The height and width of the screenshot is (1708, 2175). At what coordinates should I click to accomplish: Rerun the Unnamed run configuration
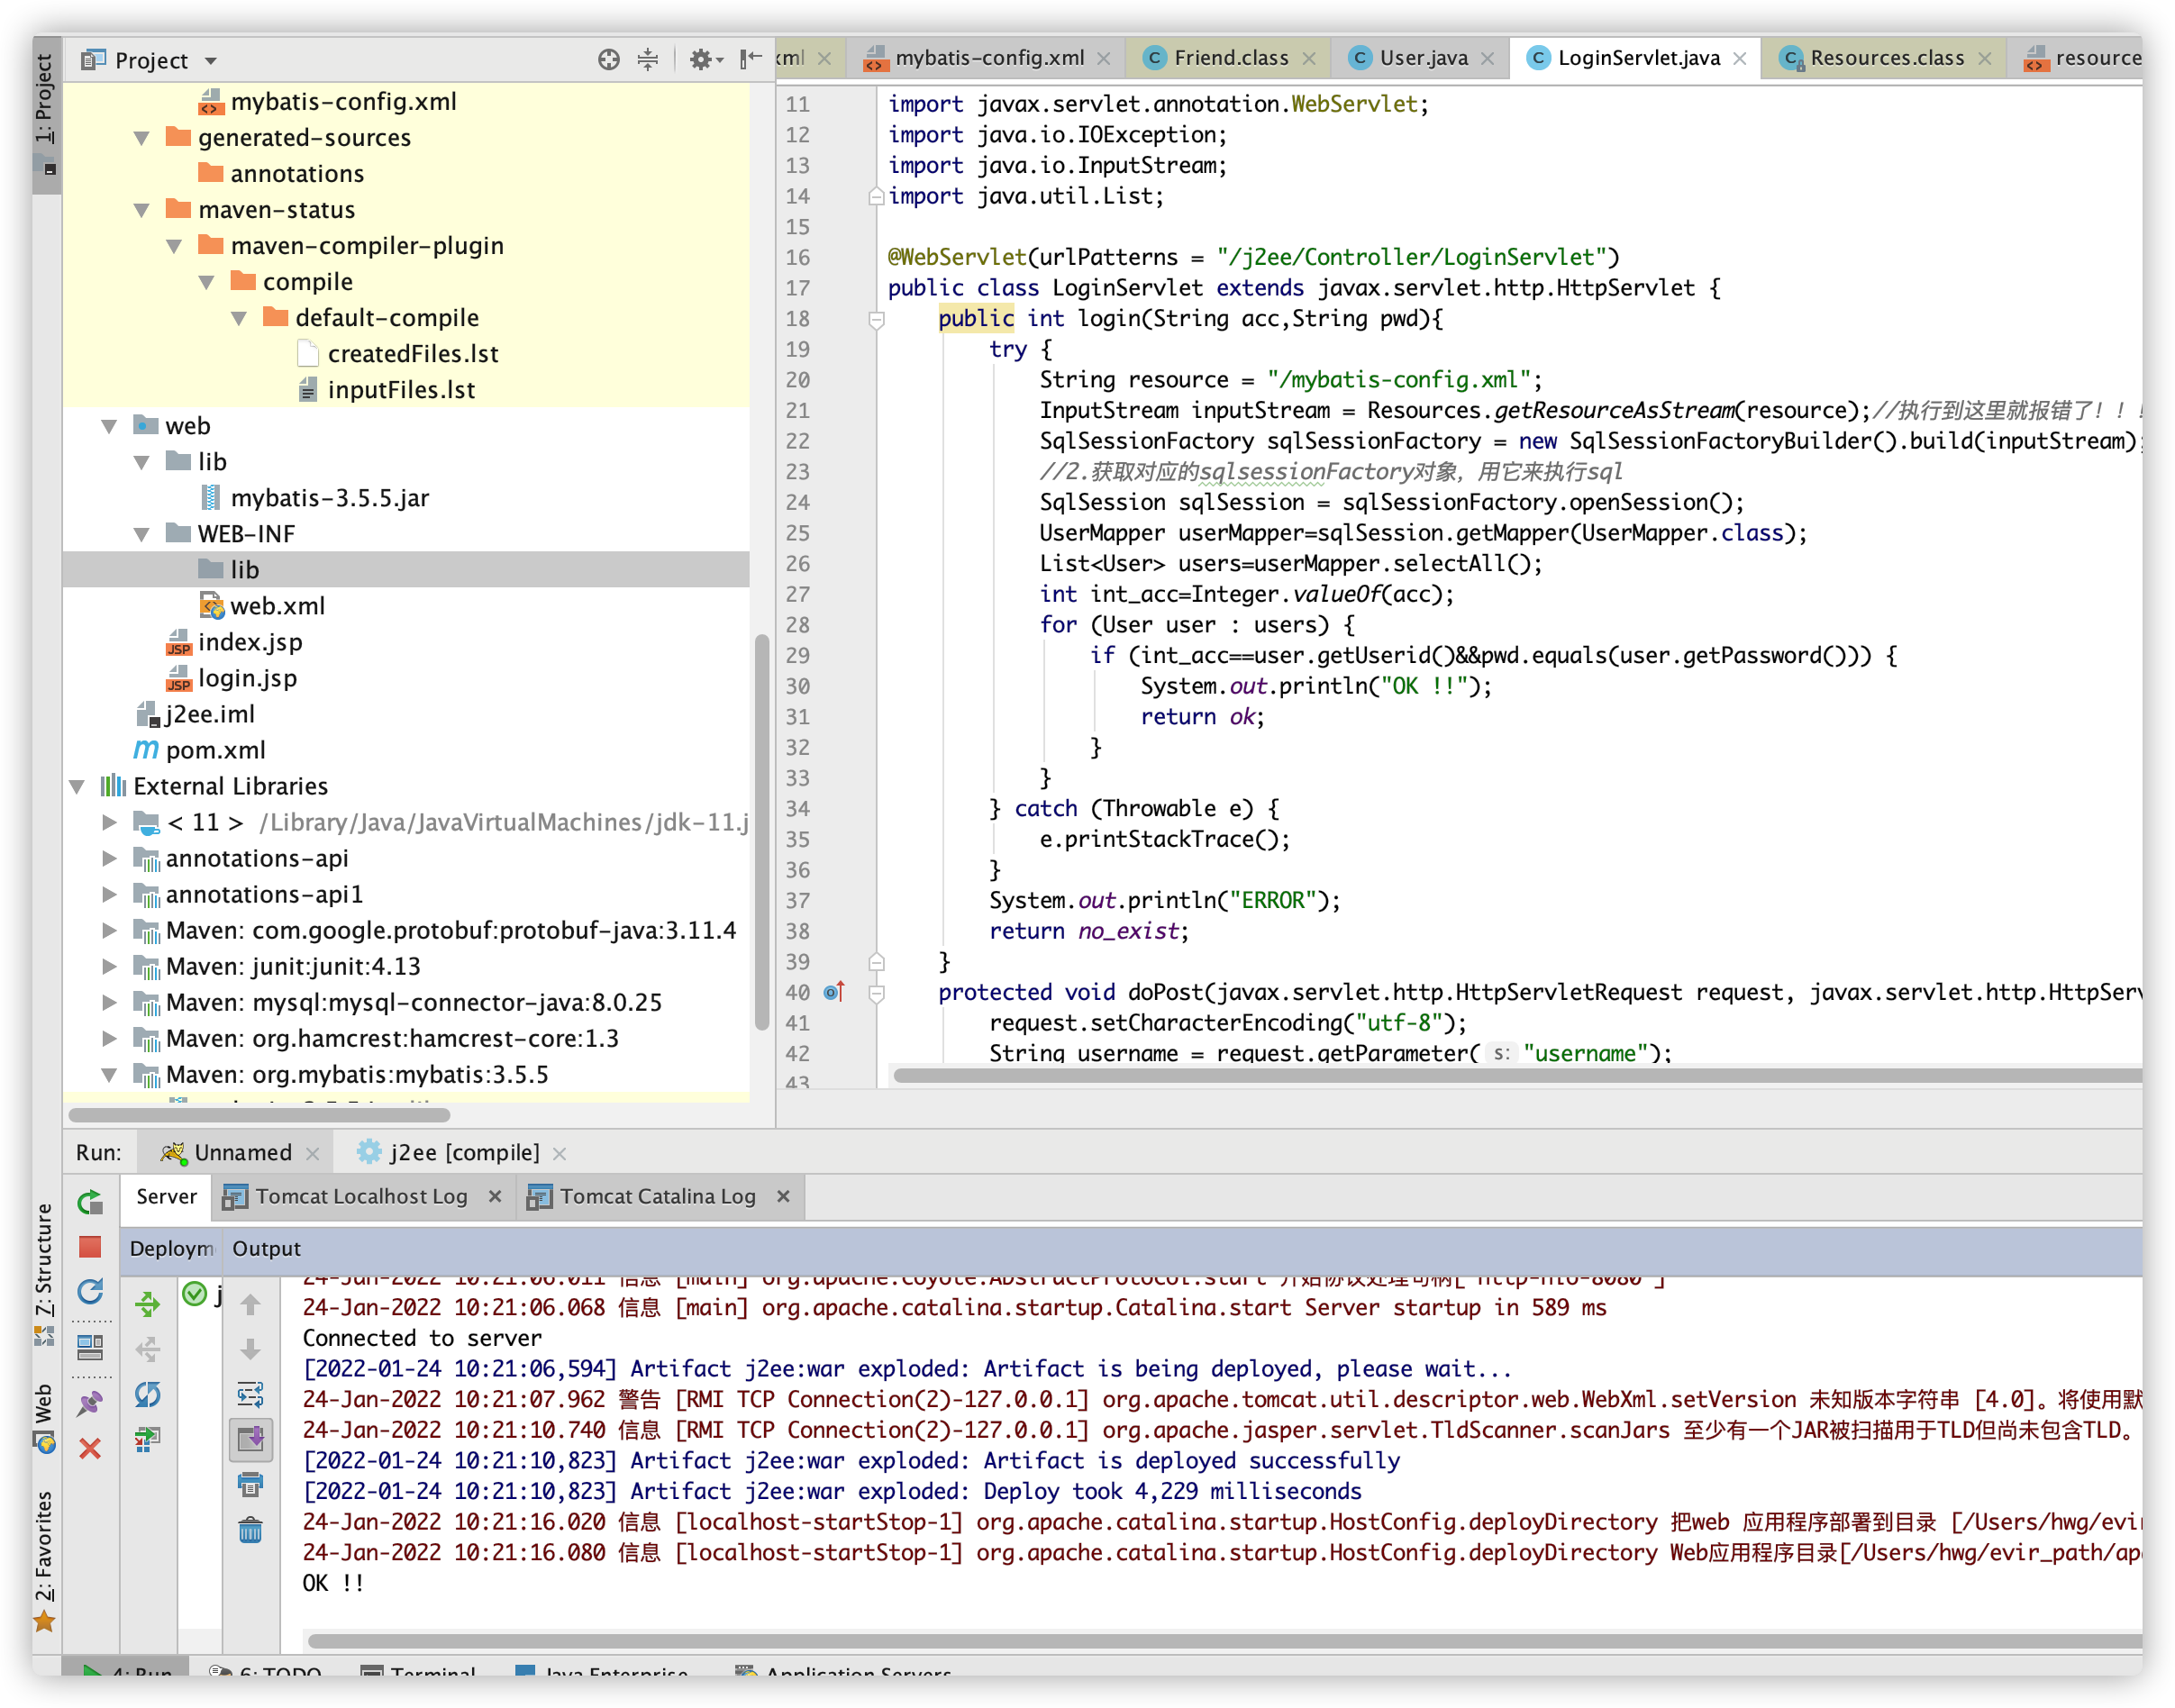pyautogui.click(x=90, y=1202)
